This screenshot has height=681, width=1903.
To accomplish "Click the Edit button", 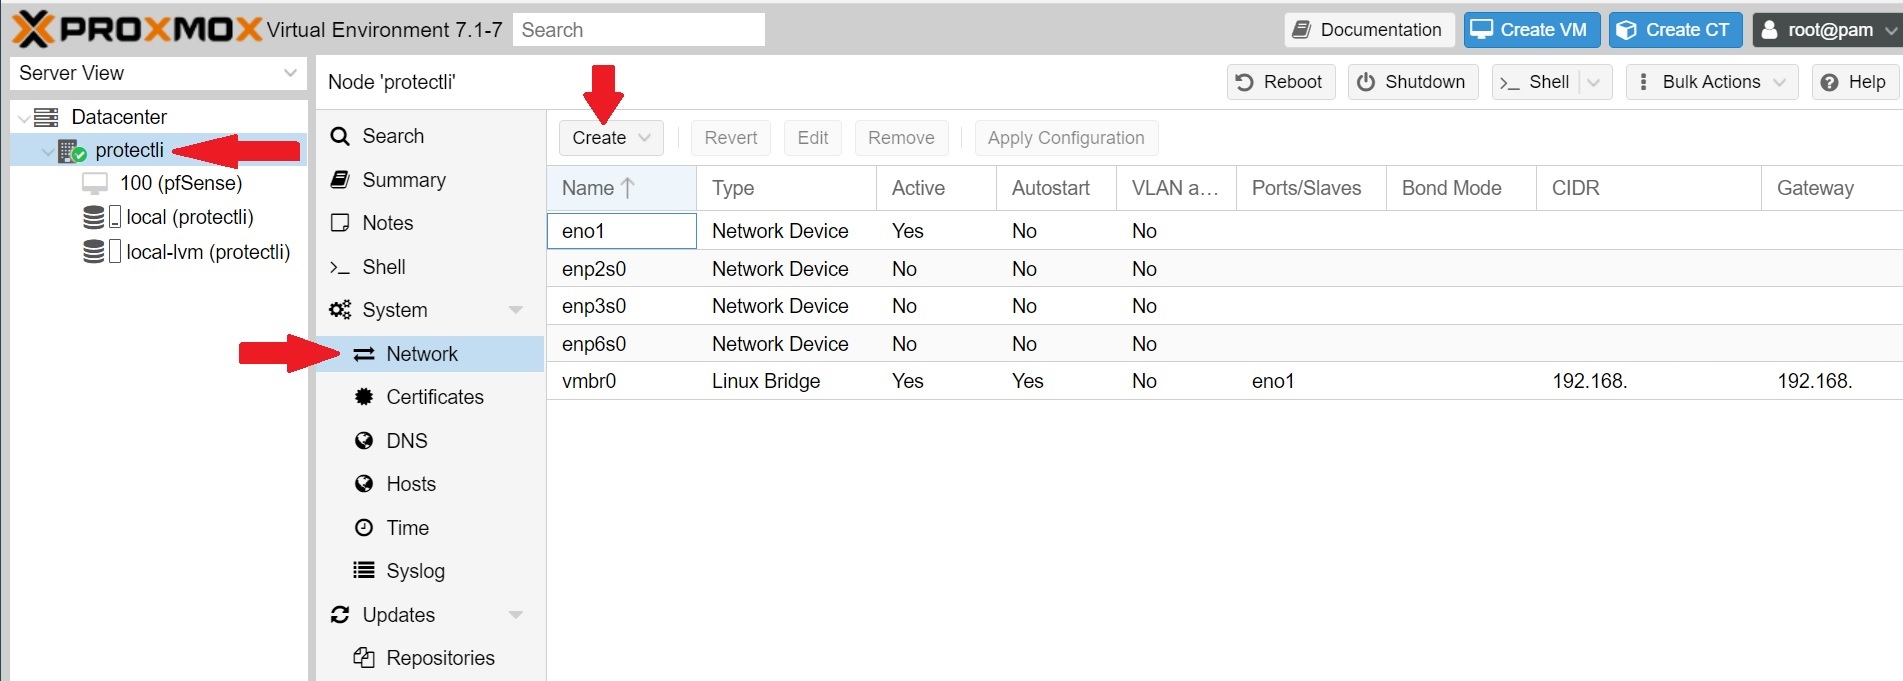I will [813, 138].
